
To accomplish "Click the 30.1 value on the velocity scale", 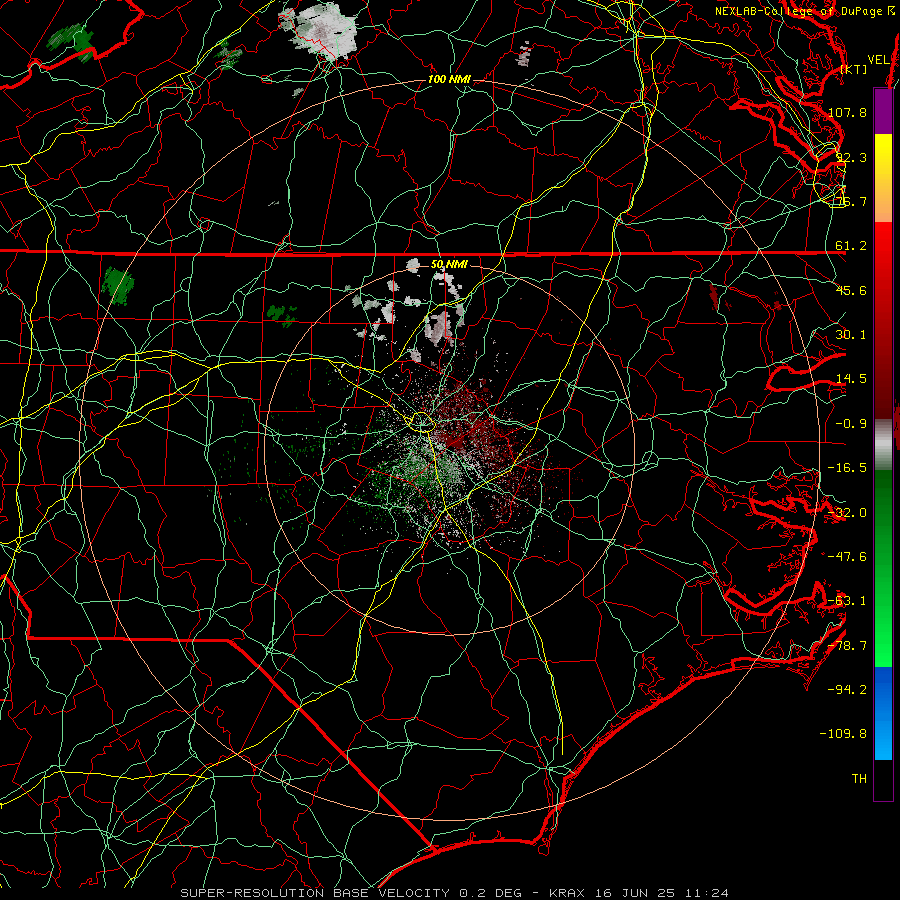I will (851, 335).
